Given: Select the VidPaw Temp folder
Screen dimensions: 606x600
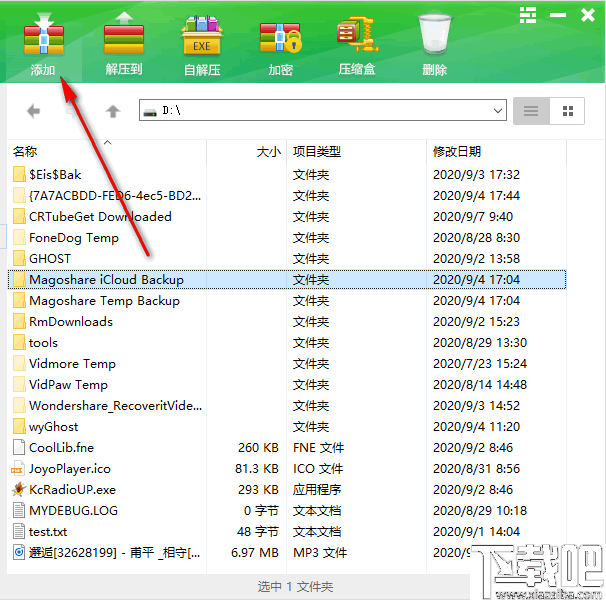Looking at the screenshot, I should pyautogui.click(x=68, y=385).
